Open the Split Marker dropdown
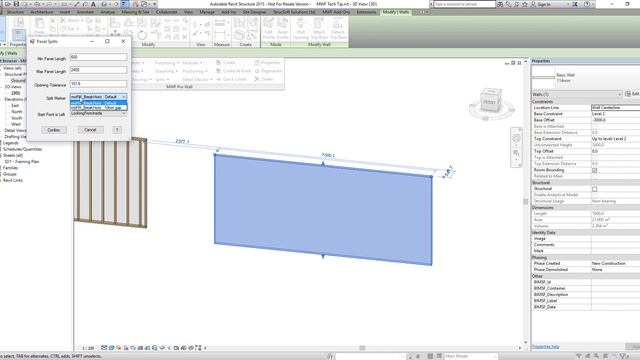 (98, 97)
